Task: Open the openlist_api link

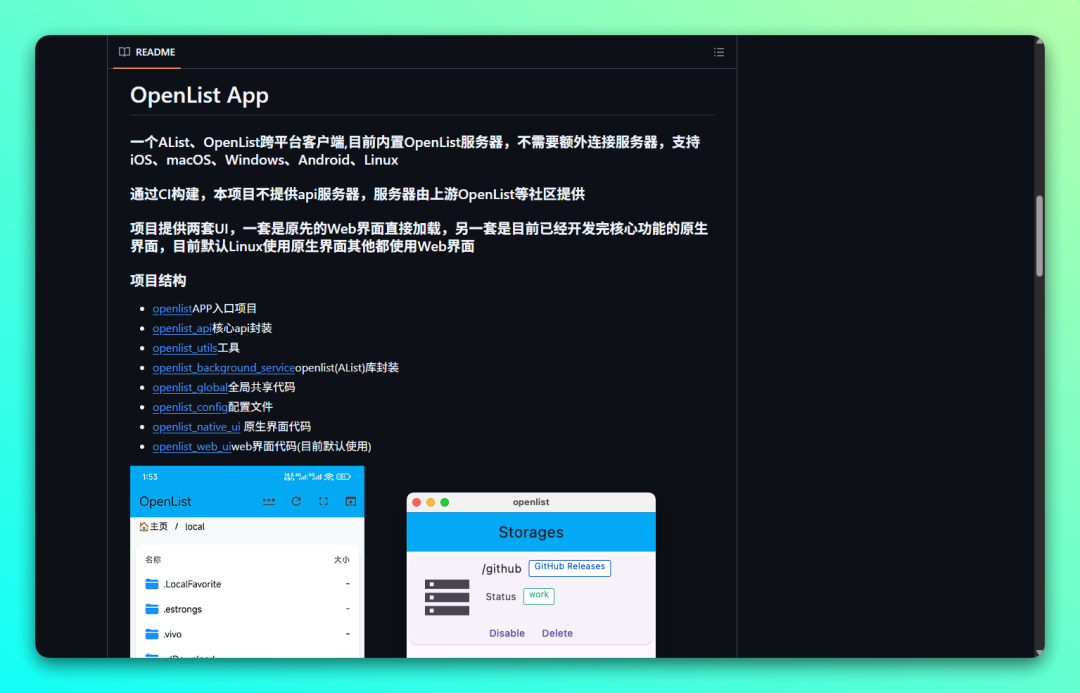Action: pyautogui.click(x=182, y=328)
